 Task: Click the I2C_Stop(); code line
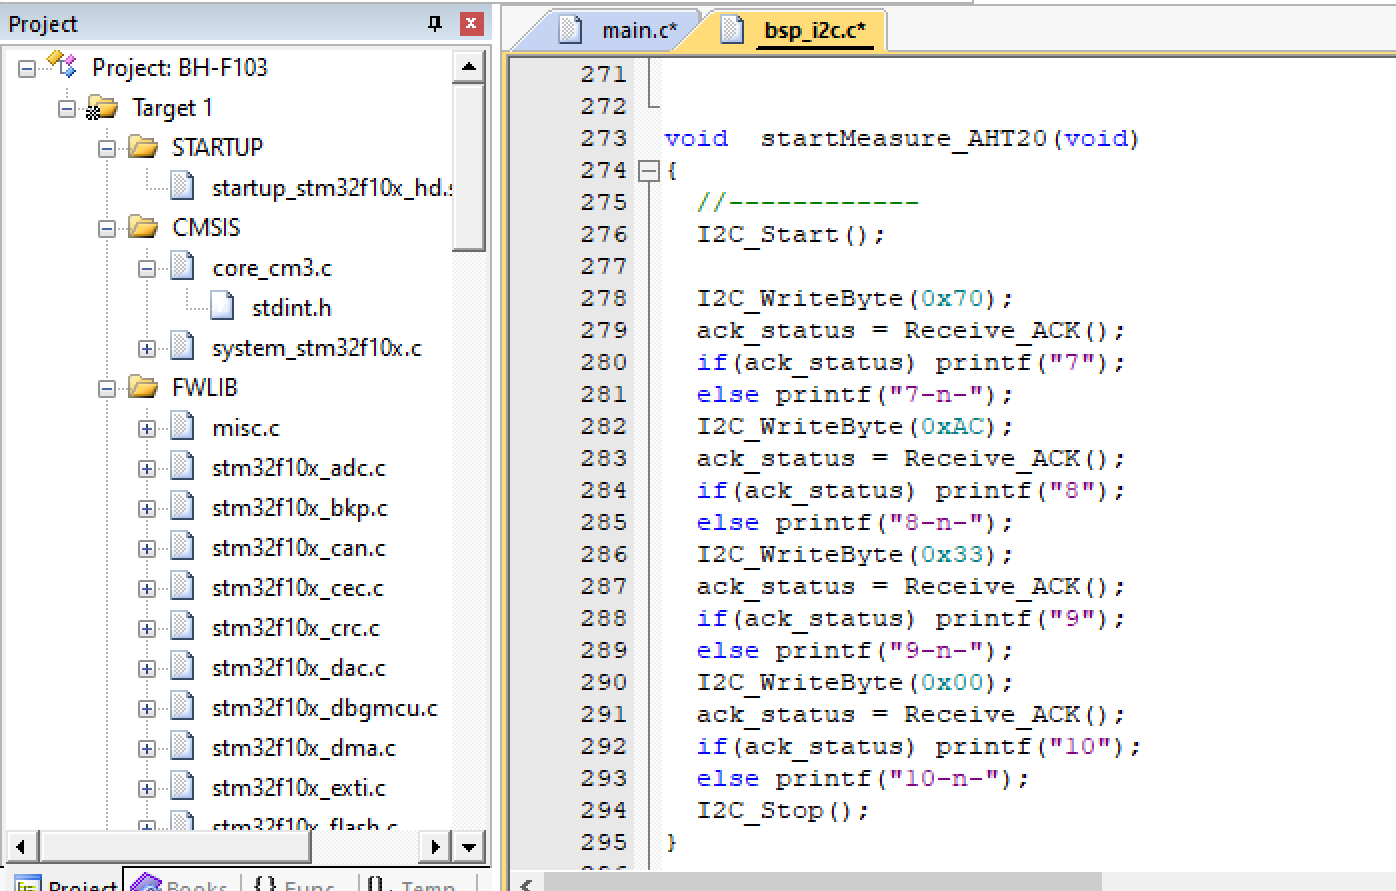(782, 811)
